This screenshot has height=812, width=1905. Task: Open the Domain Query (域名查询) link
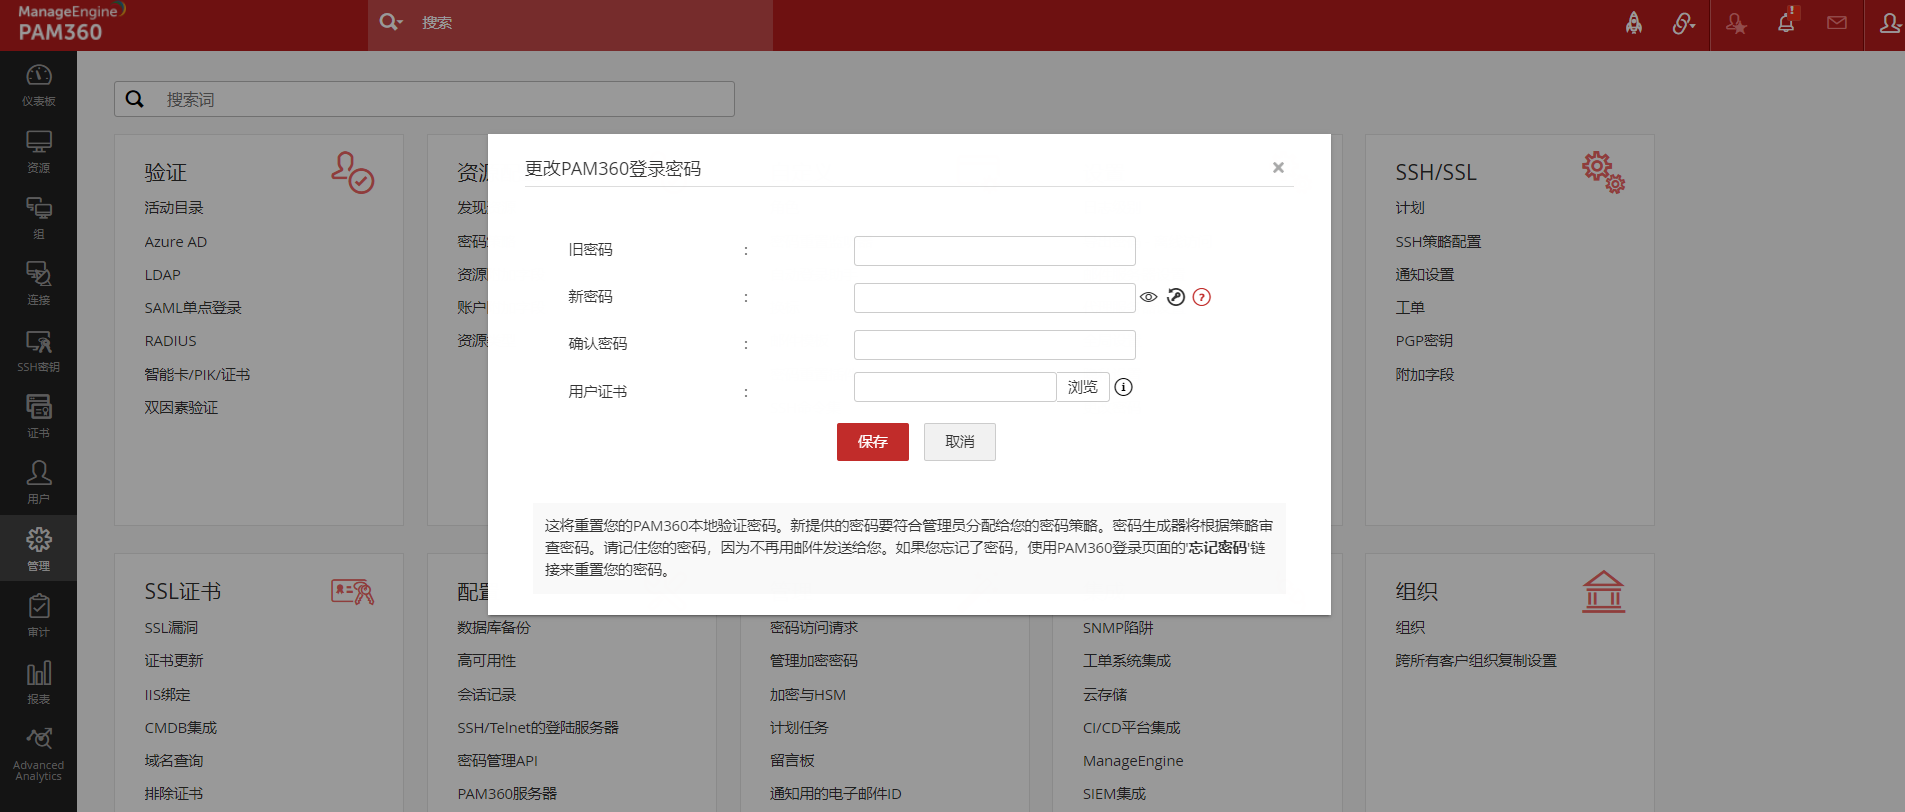pyautogui.click(x=174, y=761)
